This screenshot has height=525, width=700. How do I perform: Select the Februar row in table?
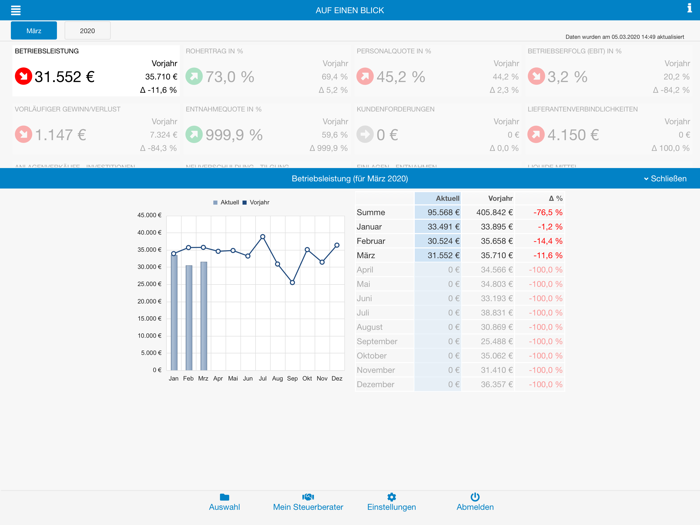tap(460, 241)
